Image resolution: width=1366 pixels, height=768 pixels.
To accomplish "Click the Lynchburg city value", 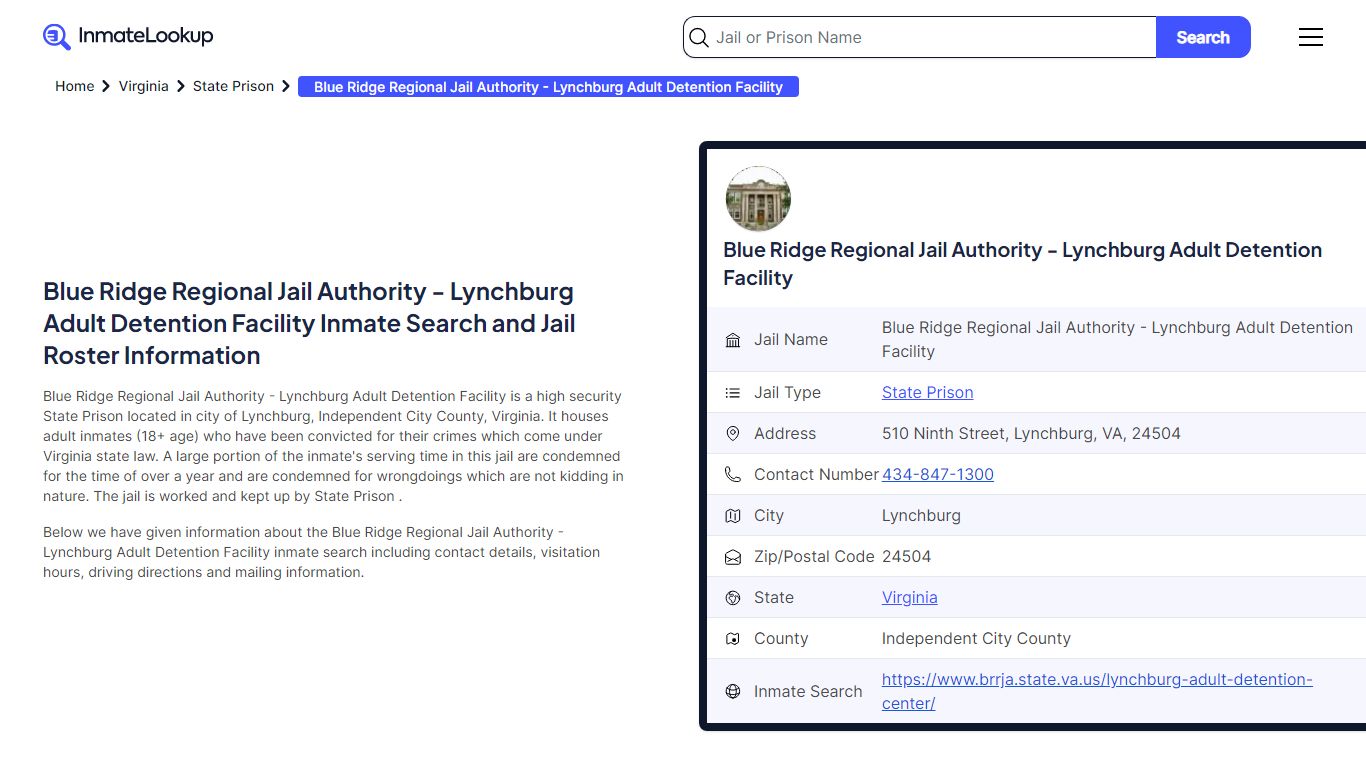I will point(921,516).
